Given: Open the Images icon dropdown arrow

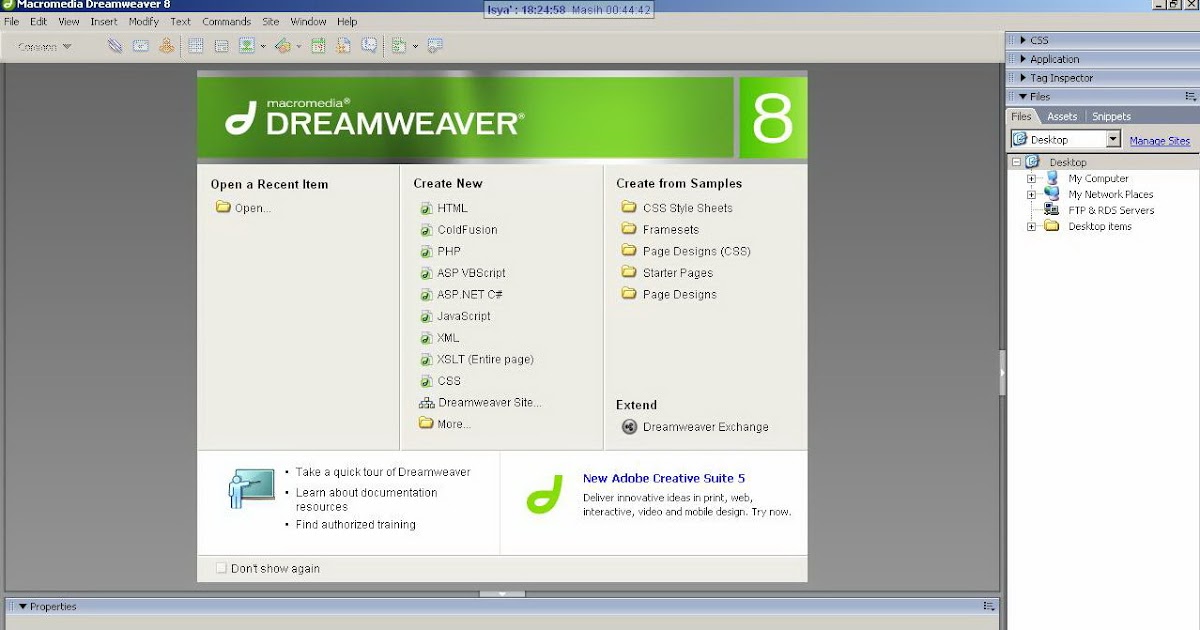Looking at the screenshot, I should pyautogui.click(x=263, y=47).
